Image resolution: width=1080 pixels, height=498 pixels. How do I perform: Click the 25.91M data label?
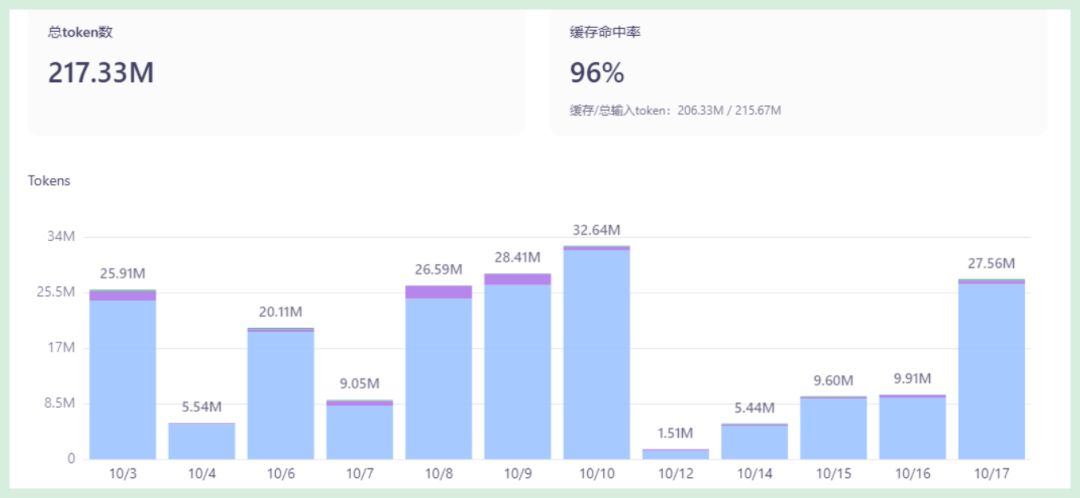pos(123,273)
